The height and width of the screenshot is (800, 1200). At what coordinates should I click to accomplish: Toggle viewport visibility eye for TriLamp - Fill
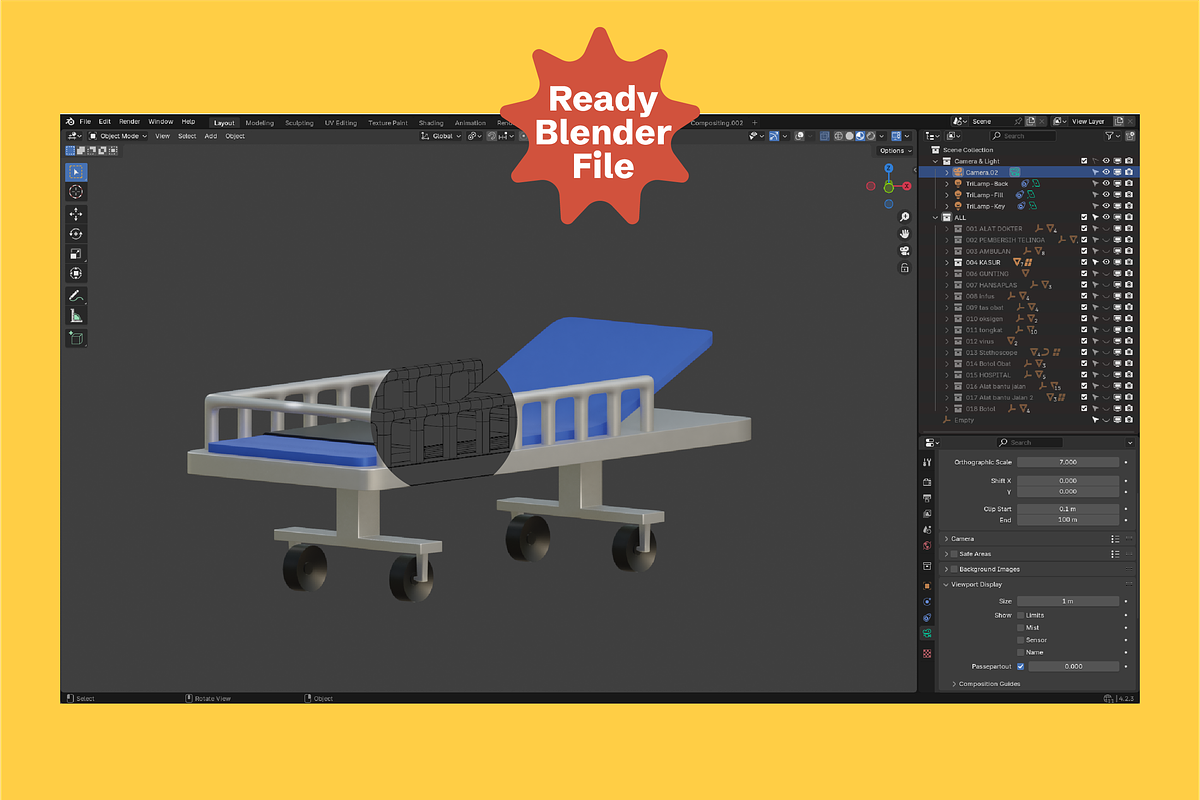pos(1106,195)
